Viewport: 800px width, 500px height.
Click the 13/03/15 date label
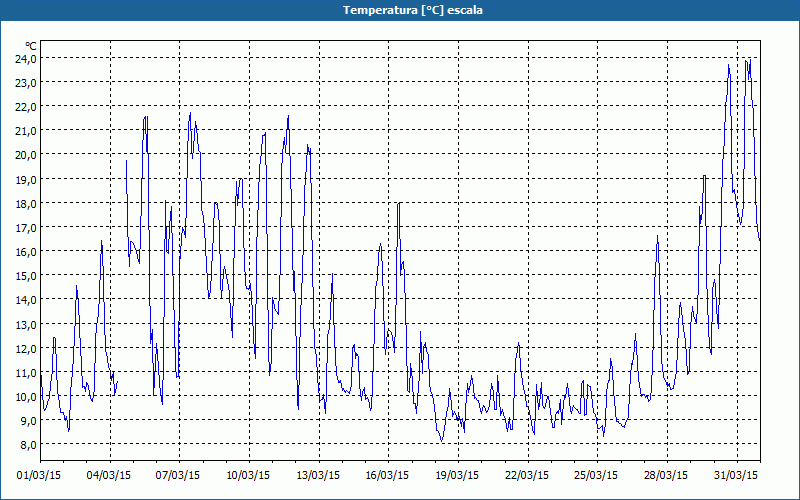[318, 476]
